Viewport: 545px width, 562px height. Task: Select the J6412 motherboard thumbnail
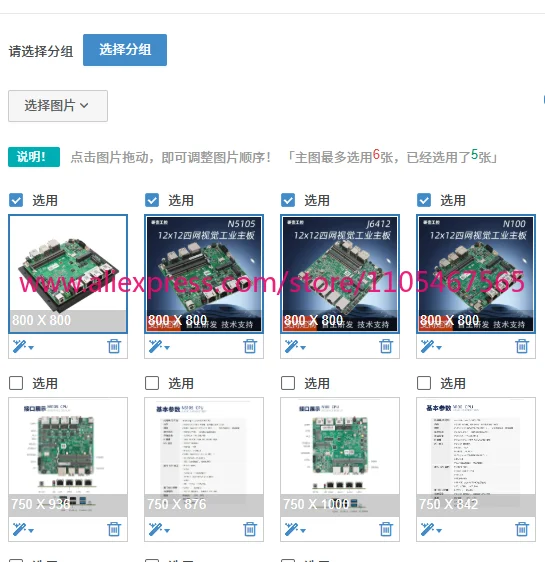click(340, 274)
